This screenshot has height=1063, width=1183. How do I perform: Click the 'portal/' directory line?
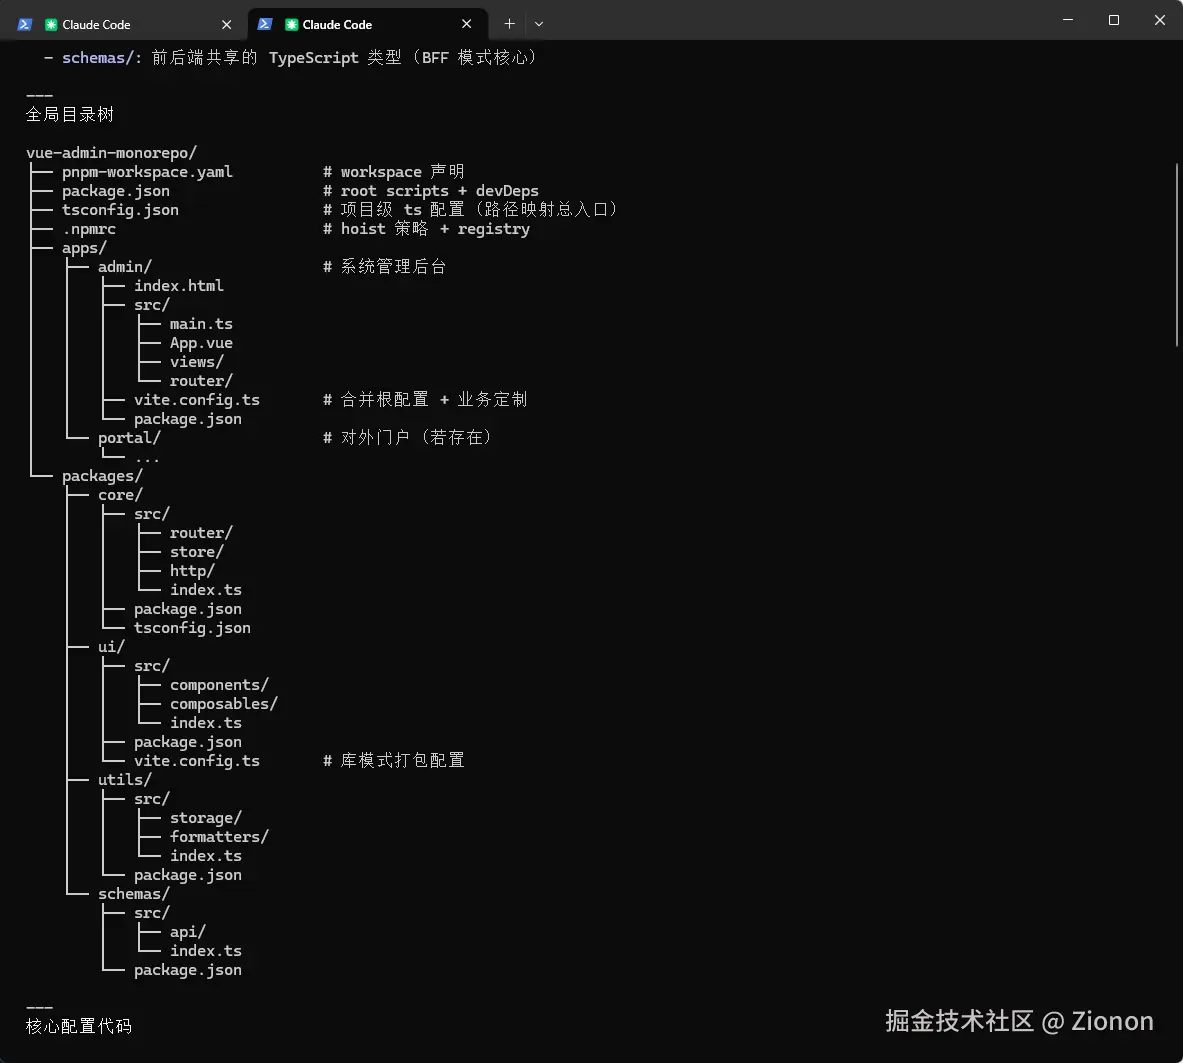click(129, 438)
